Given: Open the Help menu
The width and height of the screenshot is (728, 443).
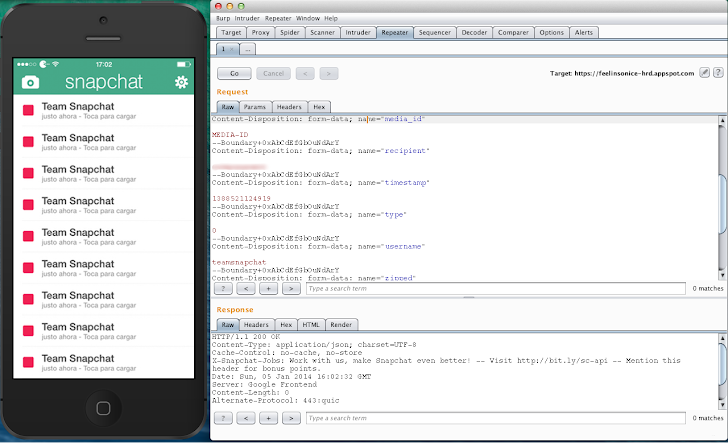Looking at the screenshot, I should (331, 18).
